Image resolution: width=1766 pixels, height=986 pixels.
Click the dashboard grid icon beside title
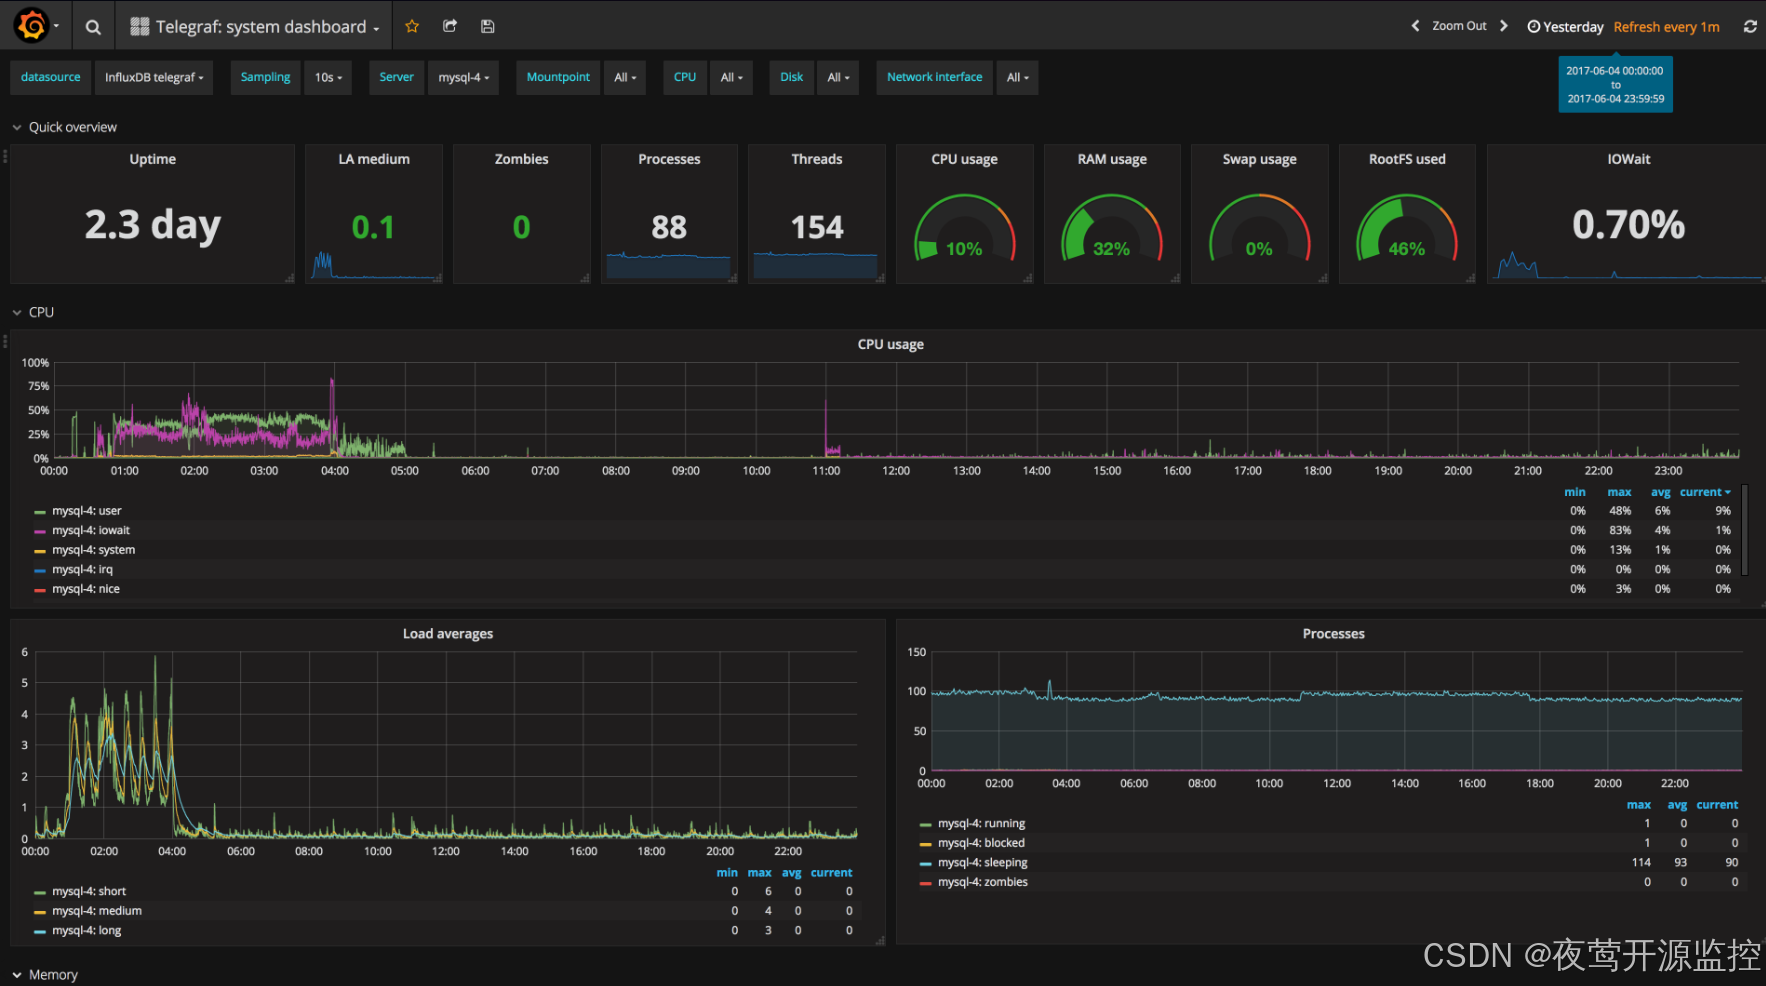coord(140,27)
